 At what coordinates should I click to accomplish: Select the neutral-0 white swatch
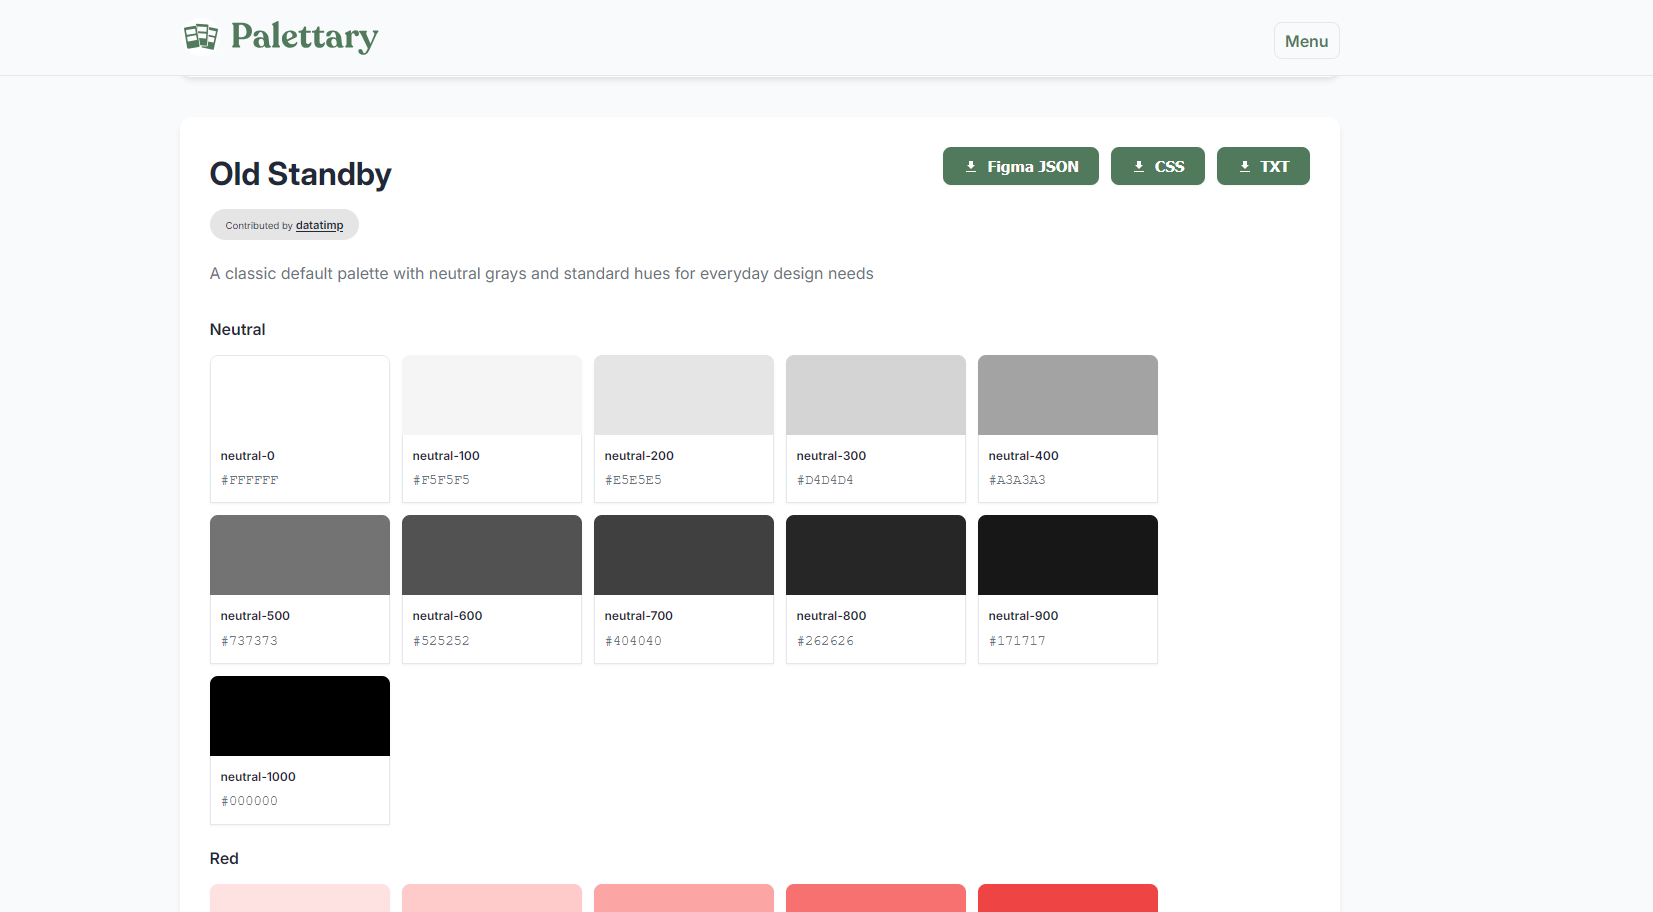click(x=299, y=394)
